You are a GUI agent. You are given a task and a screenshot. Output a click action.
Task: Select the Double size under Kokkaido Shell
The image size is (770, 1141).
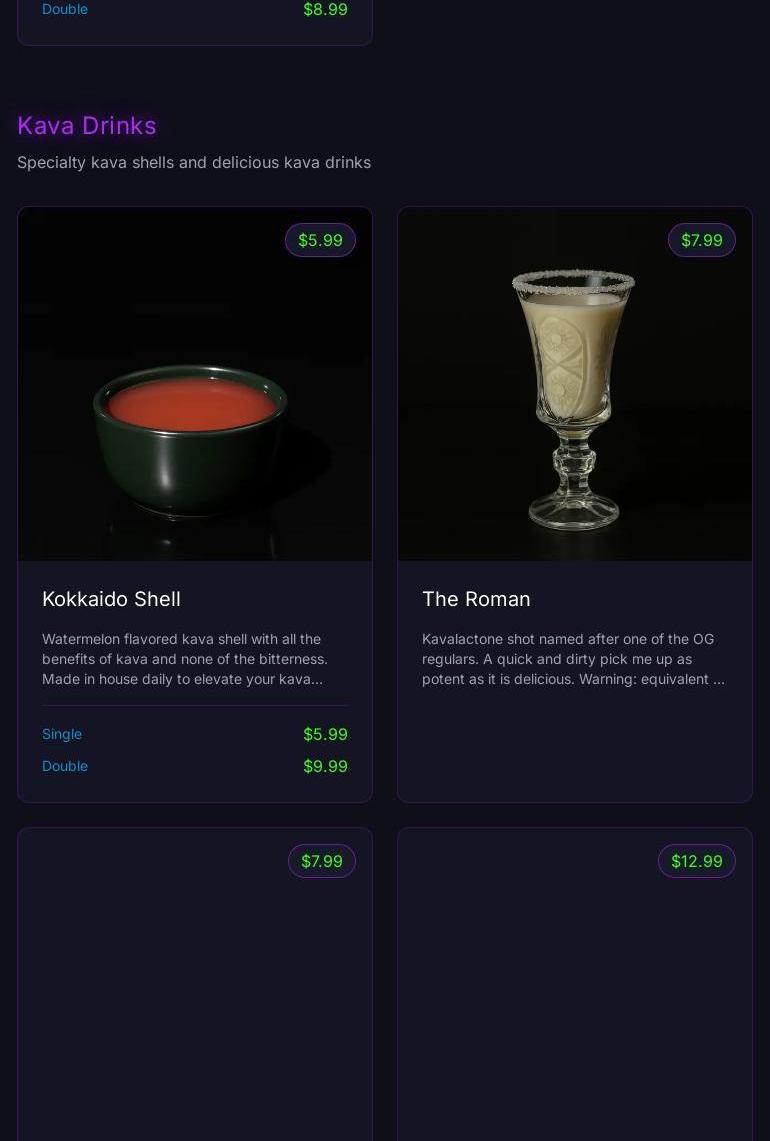tap(64, 766)
